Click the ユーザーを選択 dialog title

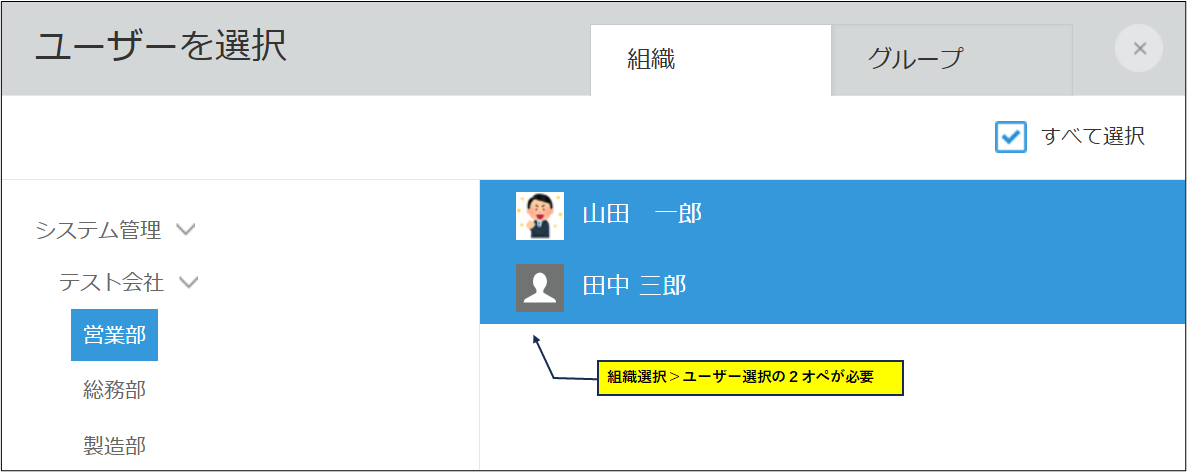160,47
